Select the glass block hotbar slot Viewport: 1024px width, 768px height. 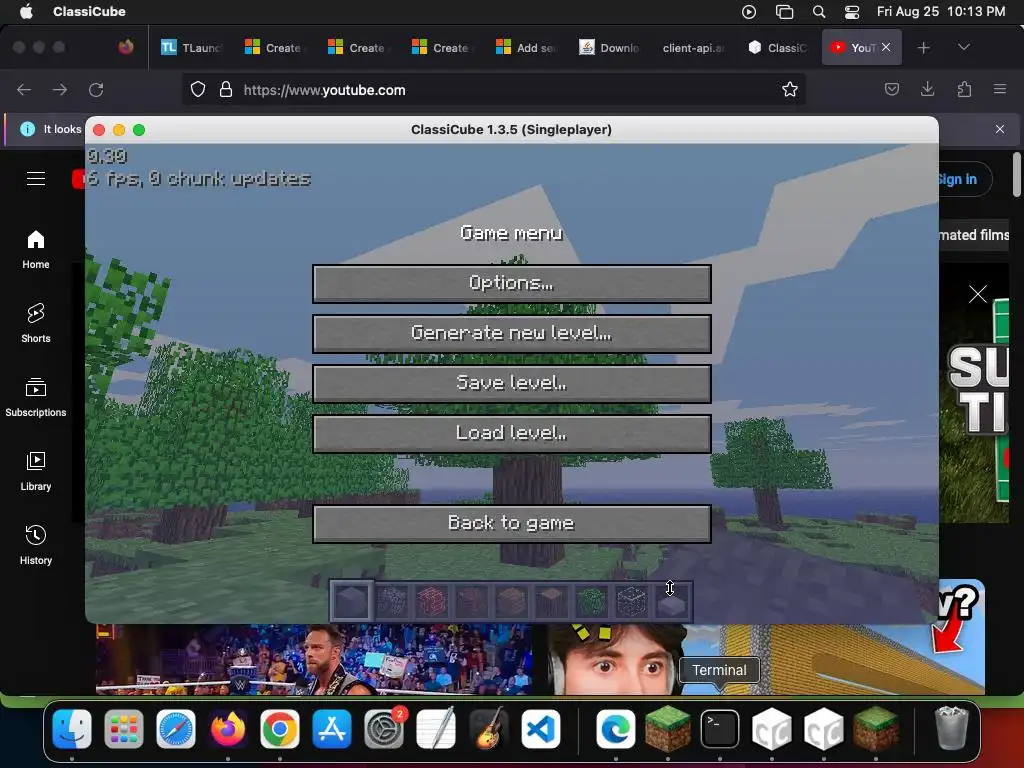coord(632,601)
